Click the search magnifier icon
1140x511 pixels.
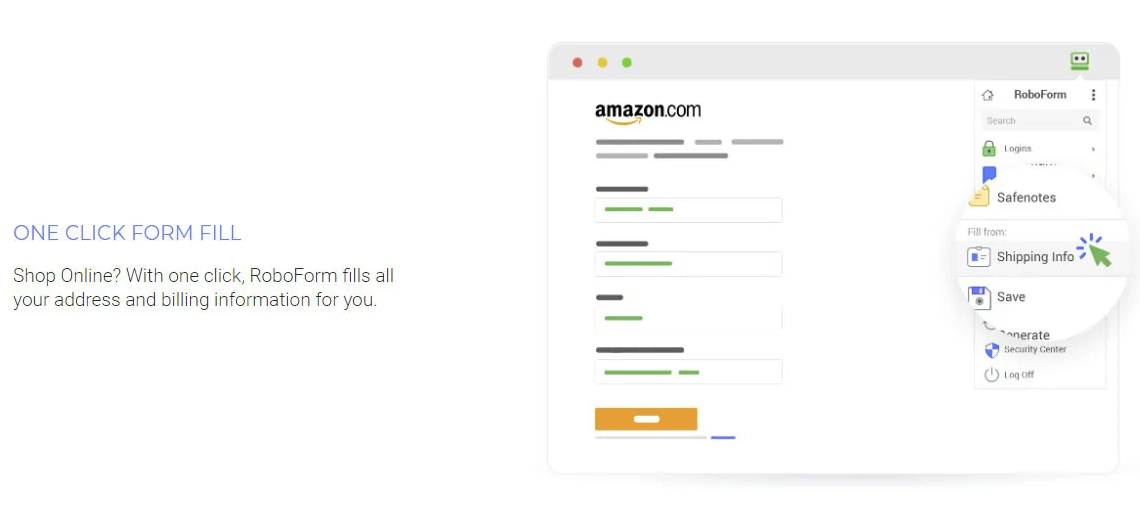[1087, 121]
